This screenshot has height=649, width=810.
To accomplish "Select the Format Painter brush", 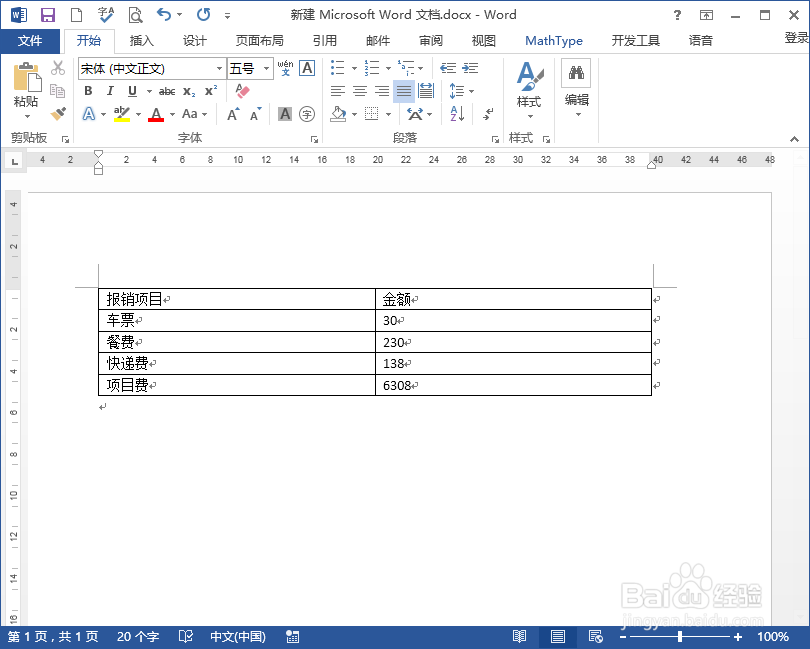I will [58, 113].
